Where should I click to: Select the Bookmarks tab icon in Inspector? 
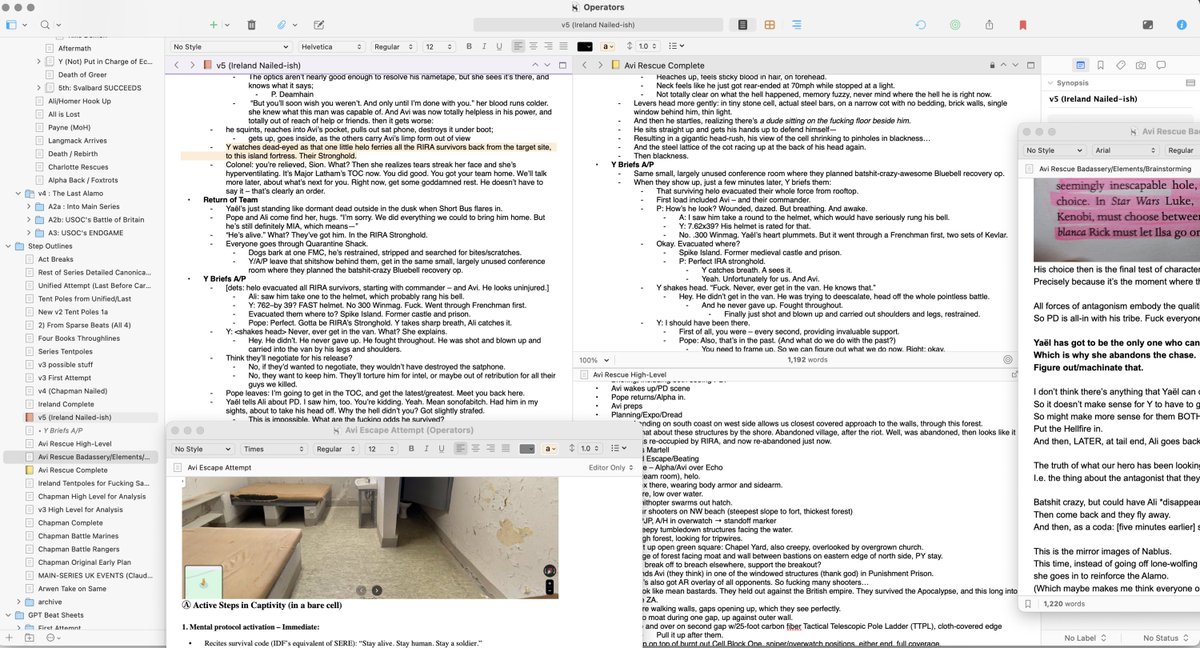(x=1101, y=65)
